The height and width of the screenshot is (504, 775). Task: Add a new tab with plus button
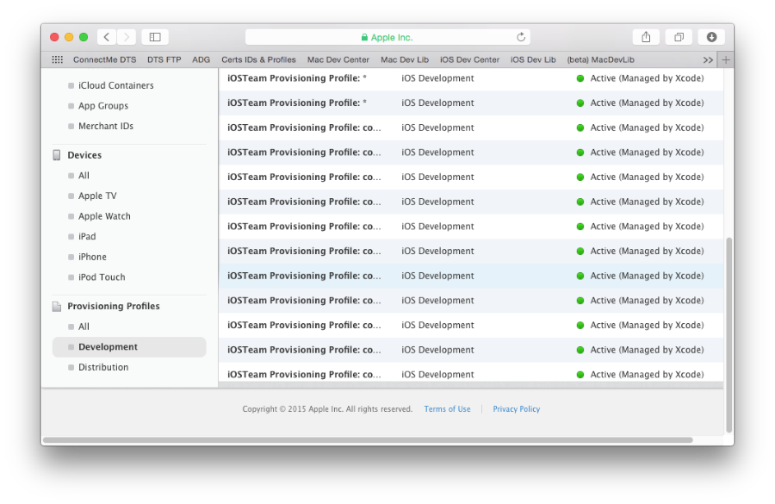pos(725,60)
